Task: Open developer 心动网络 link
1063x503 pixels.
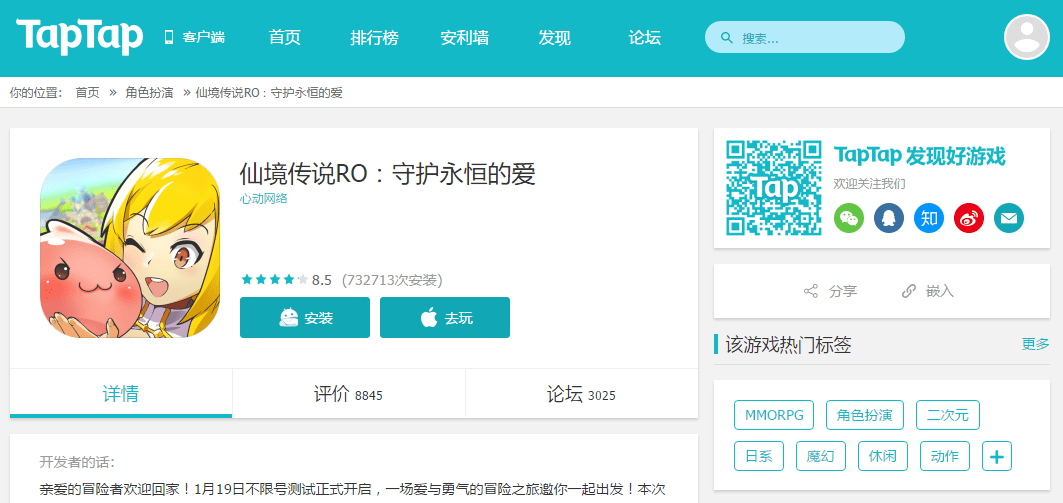Action: (x=264, y=199)
